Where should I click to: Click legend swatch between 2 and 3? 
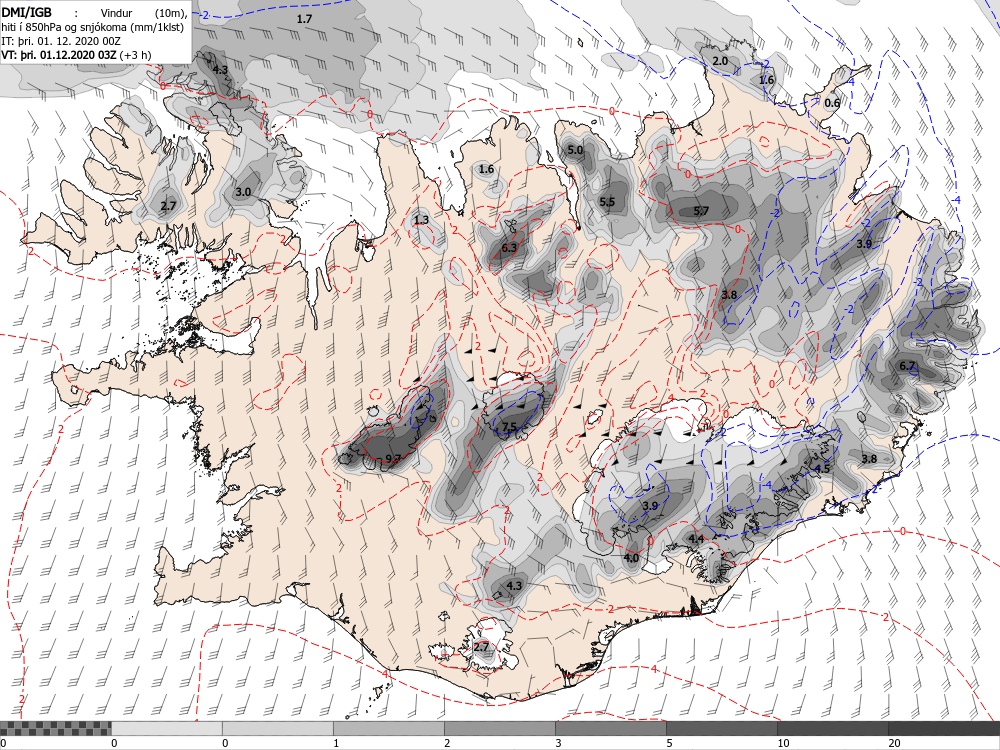(x=499, y=728)
